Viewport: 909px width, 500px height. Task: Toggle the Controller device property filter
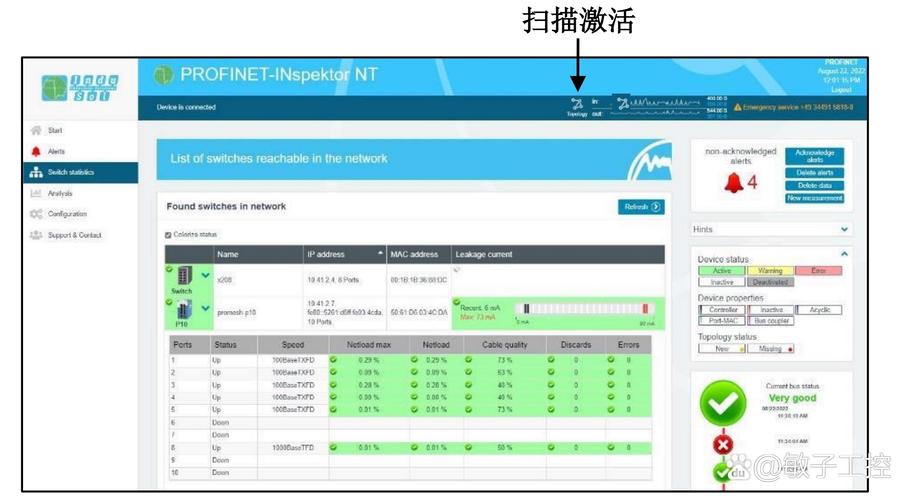(x=722, y=310)
